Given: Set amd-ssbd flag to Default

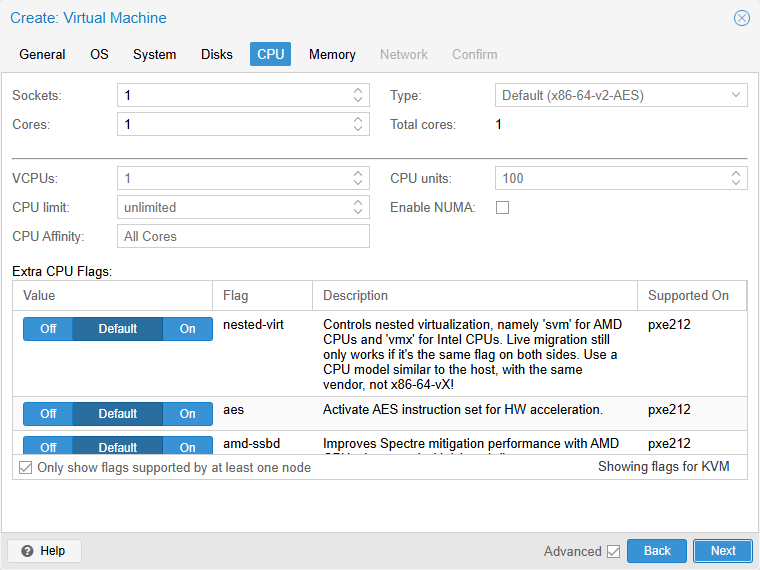Looking at the screenshot, I should click(x=118, y=445).
